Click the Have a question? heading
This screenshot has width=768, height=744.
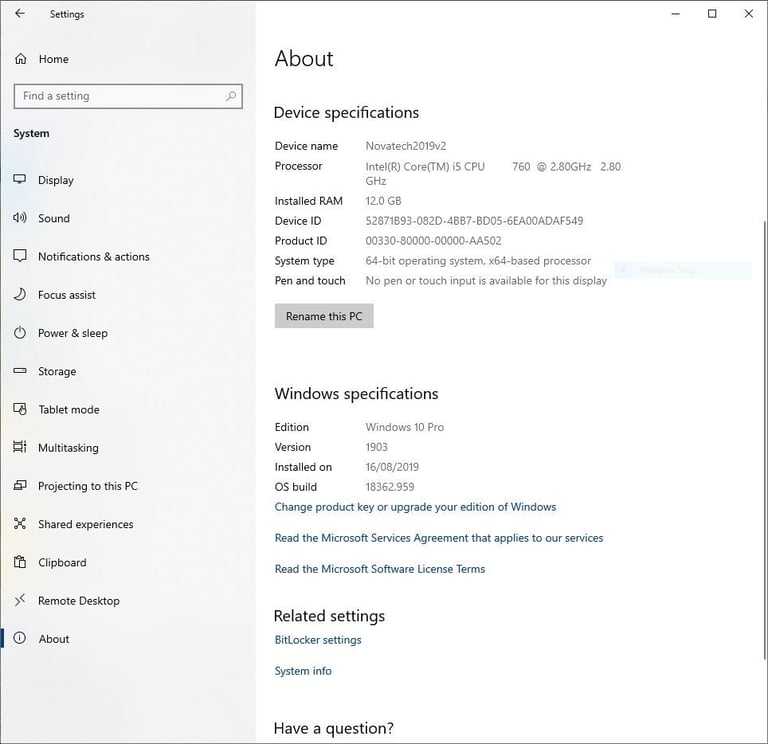(334, 728)
